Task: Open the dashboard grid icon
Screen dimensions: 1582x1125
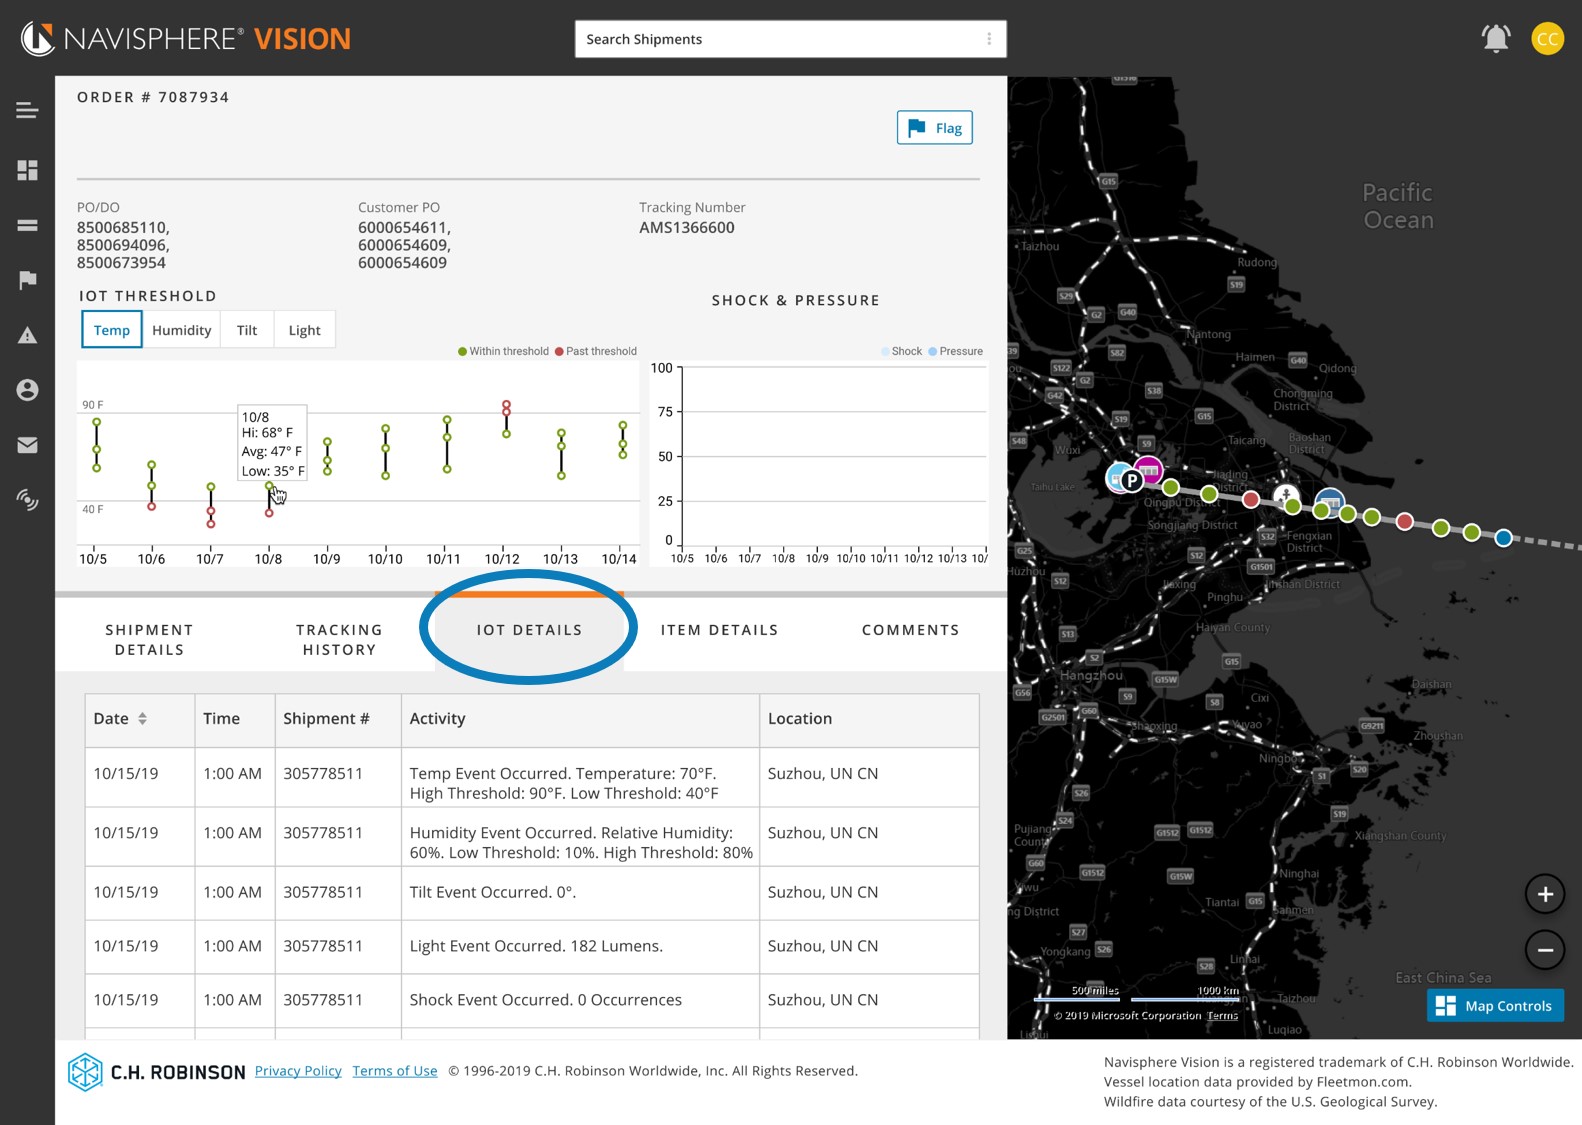Action: pyautogui.click(x=27, y=170)
